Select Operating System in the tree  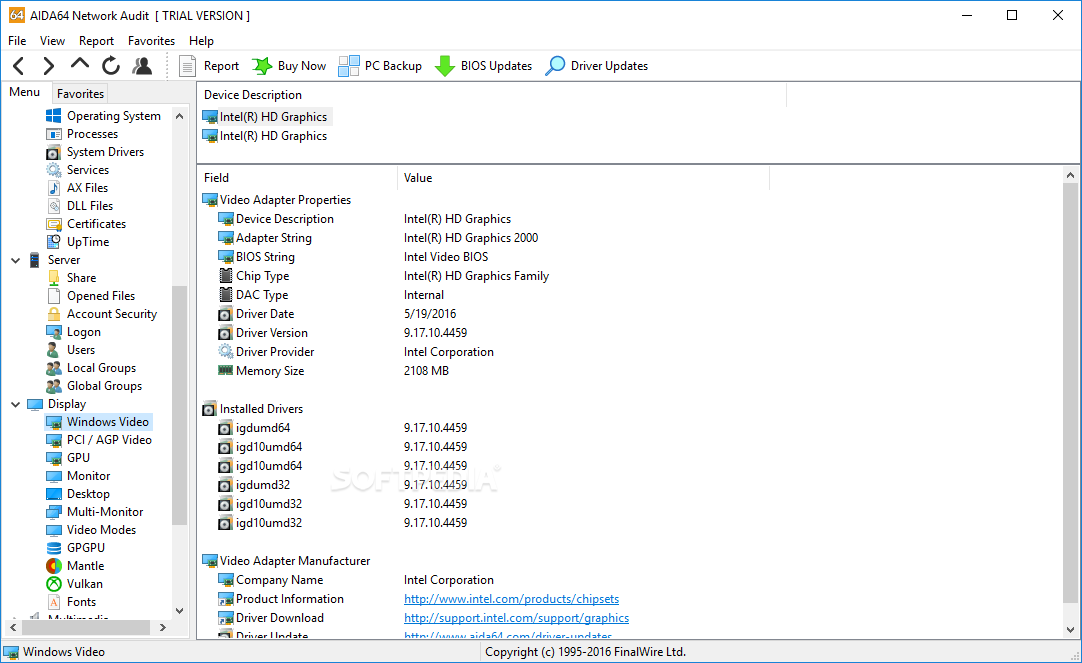click(104, 116)
